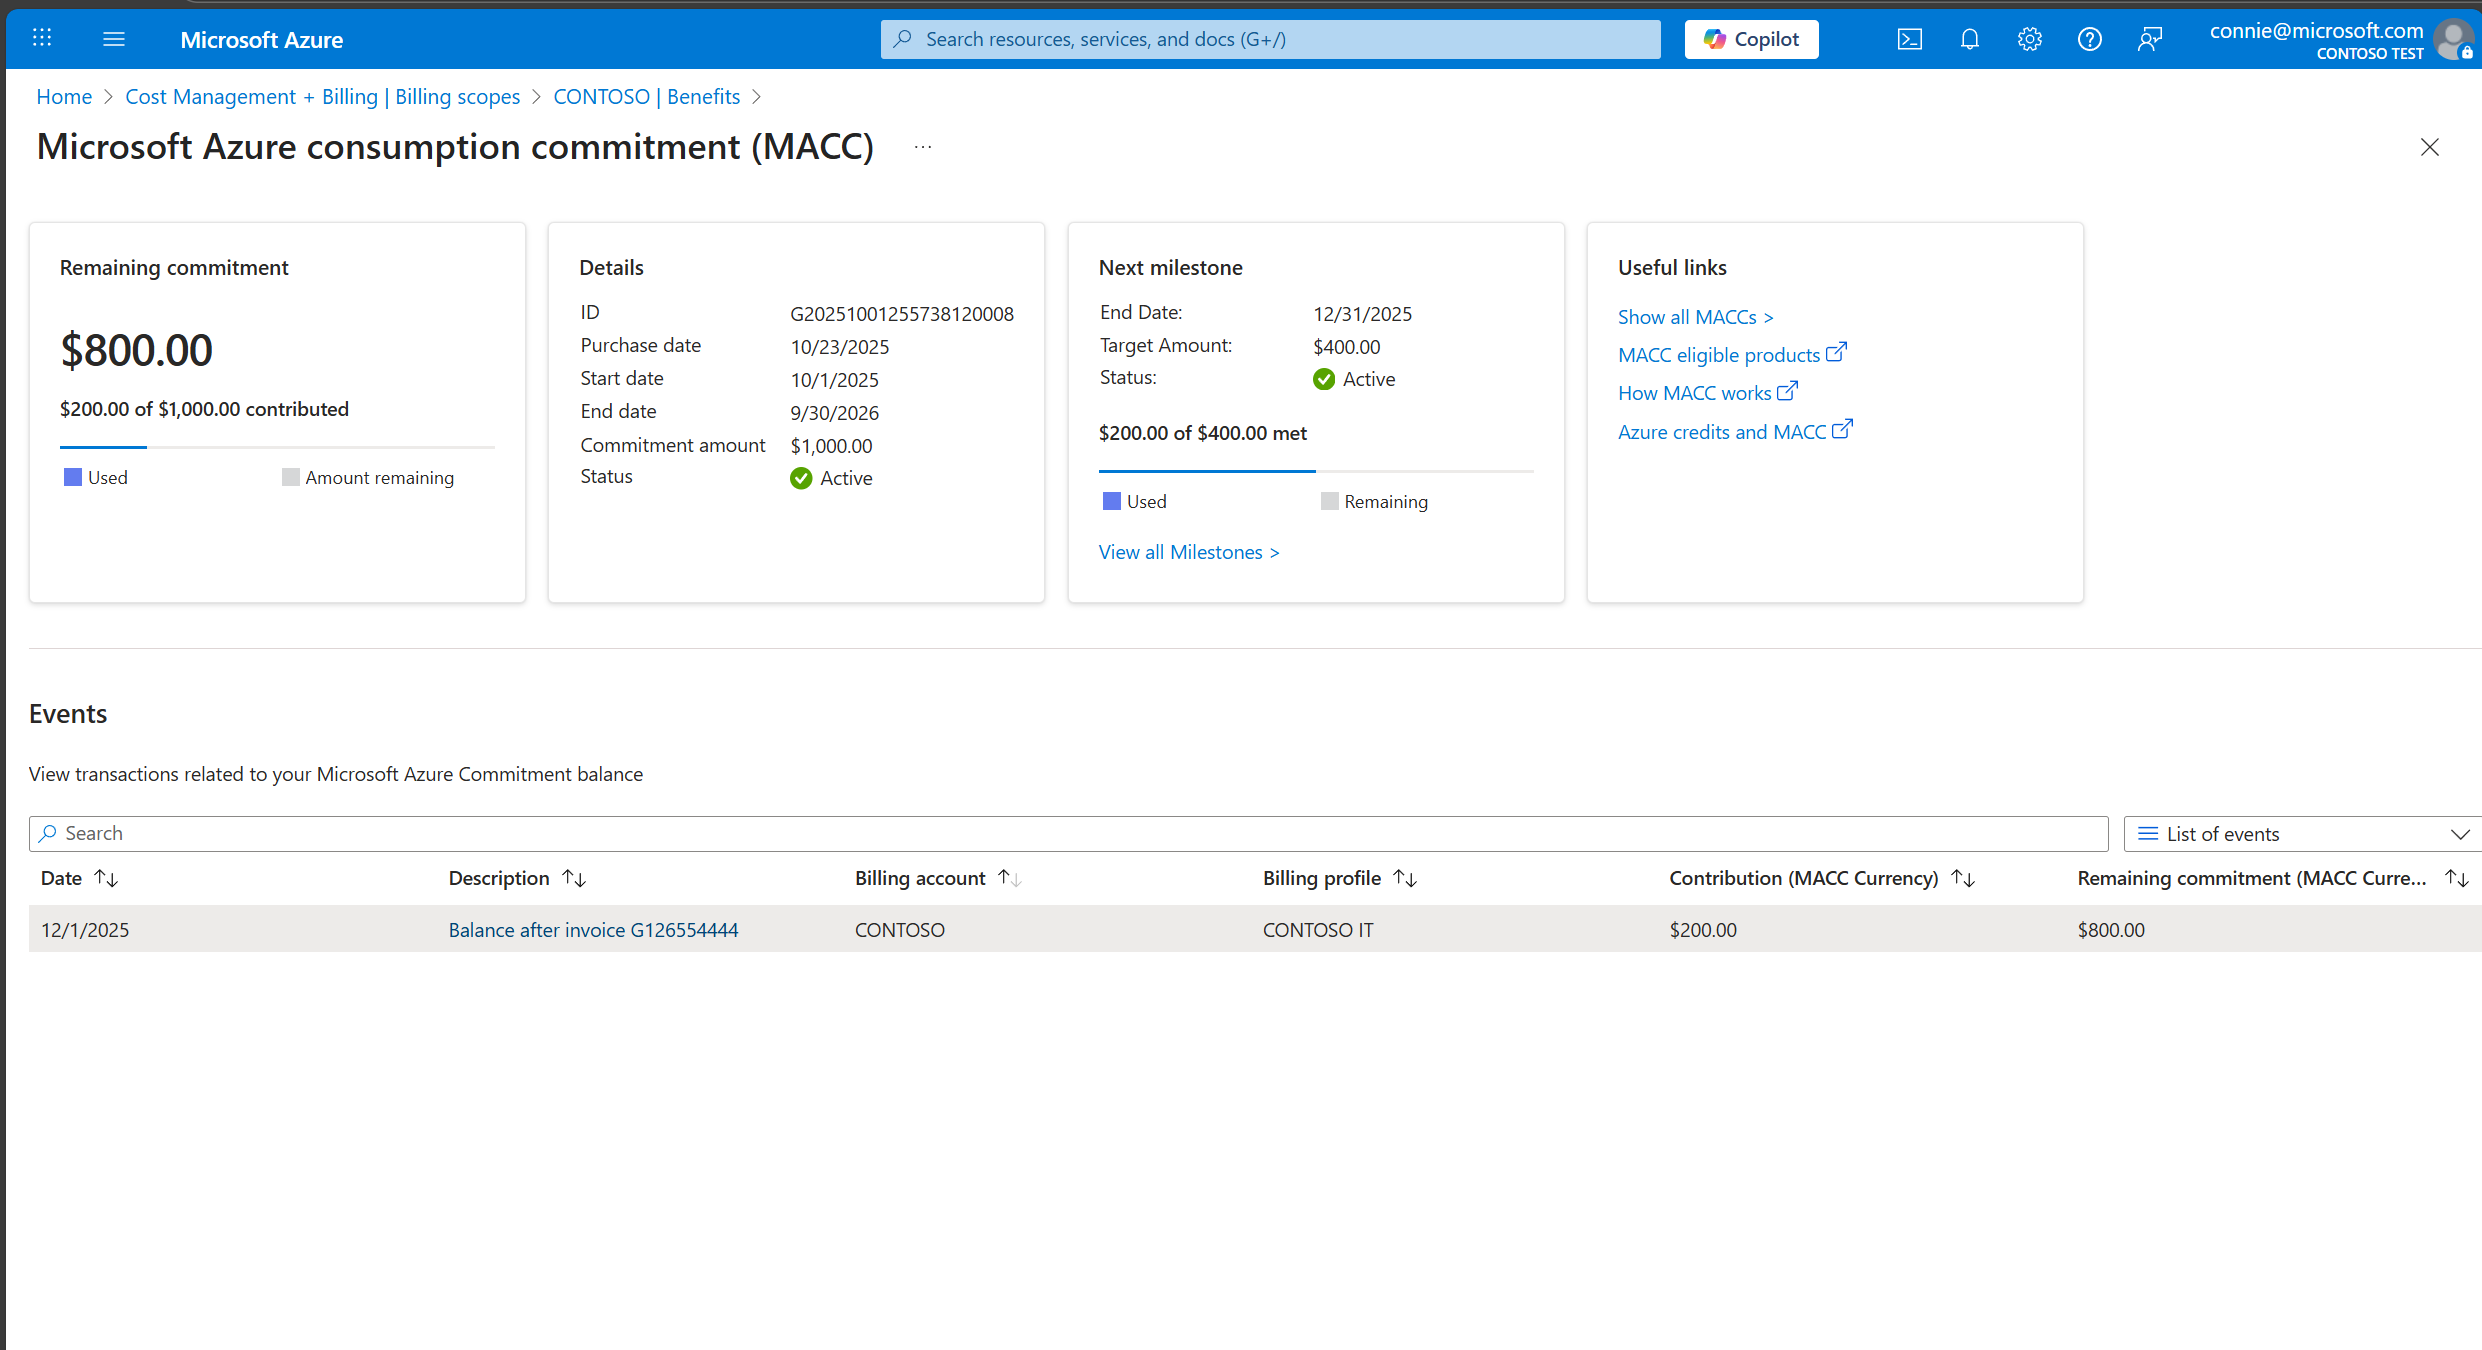Go to CONTOSO | Benefits breadcrumb
Image resolution: width=2482 pixels, height=1350 pixels.
pos(646,97)
